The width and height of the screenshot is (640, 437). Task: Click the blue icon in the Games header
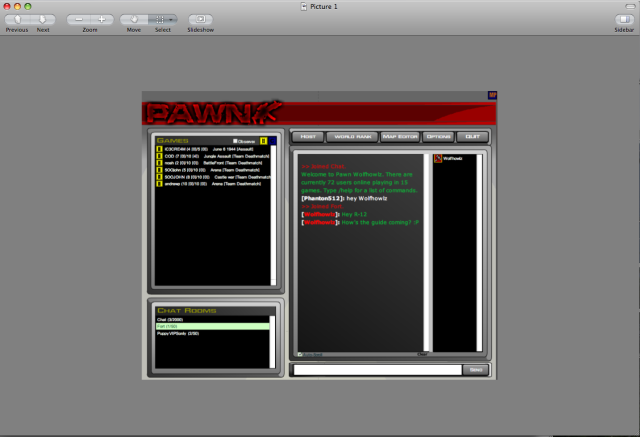272,141
